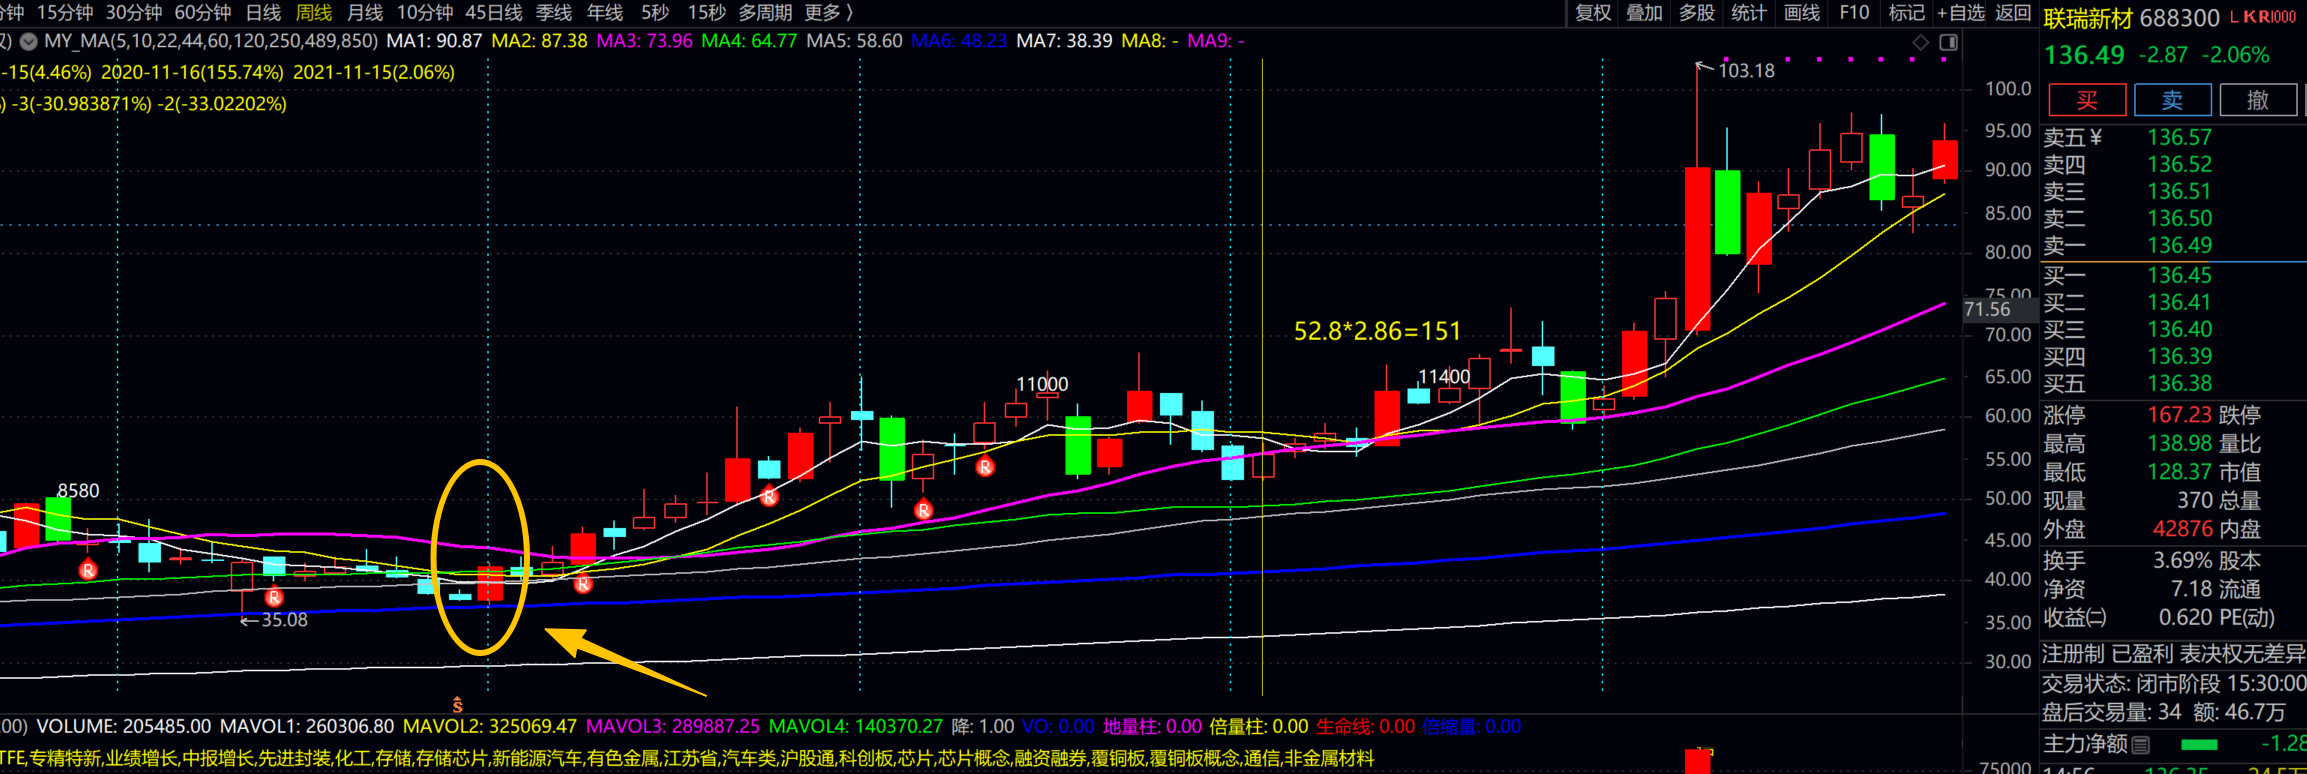Switch to the 5秒 period tab
Screen dimensions: 2307x774
coord(655,13)
